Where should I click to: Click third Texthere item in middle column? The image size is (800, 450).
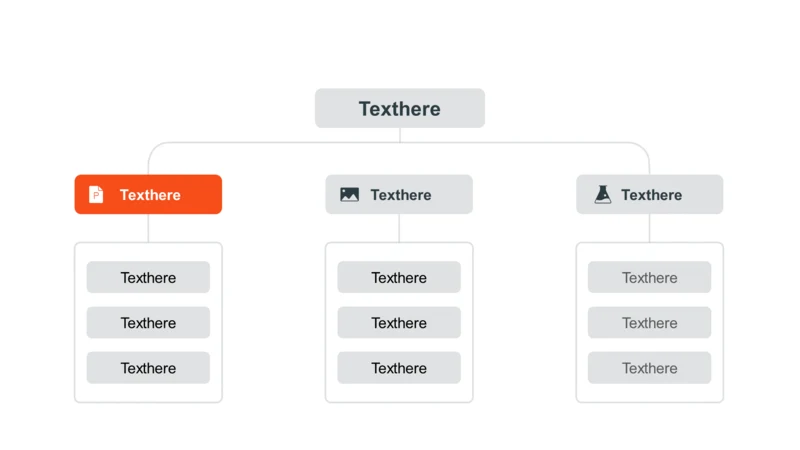click(399, 368)
